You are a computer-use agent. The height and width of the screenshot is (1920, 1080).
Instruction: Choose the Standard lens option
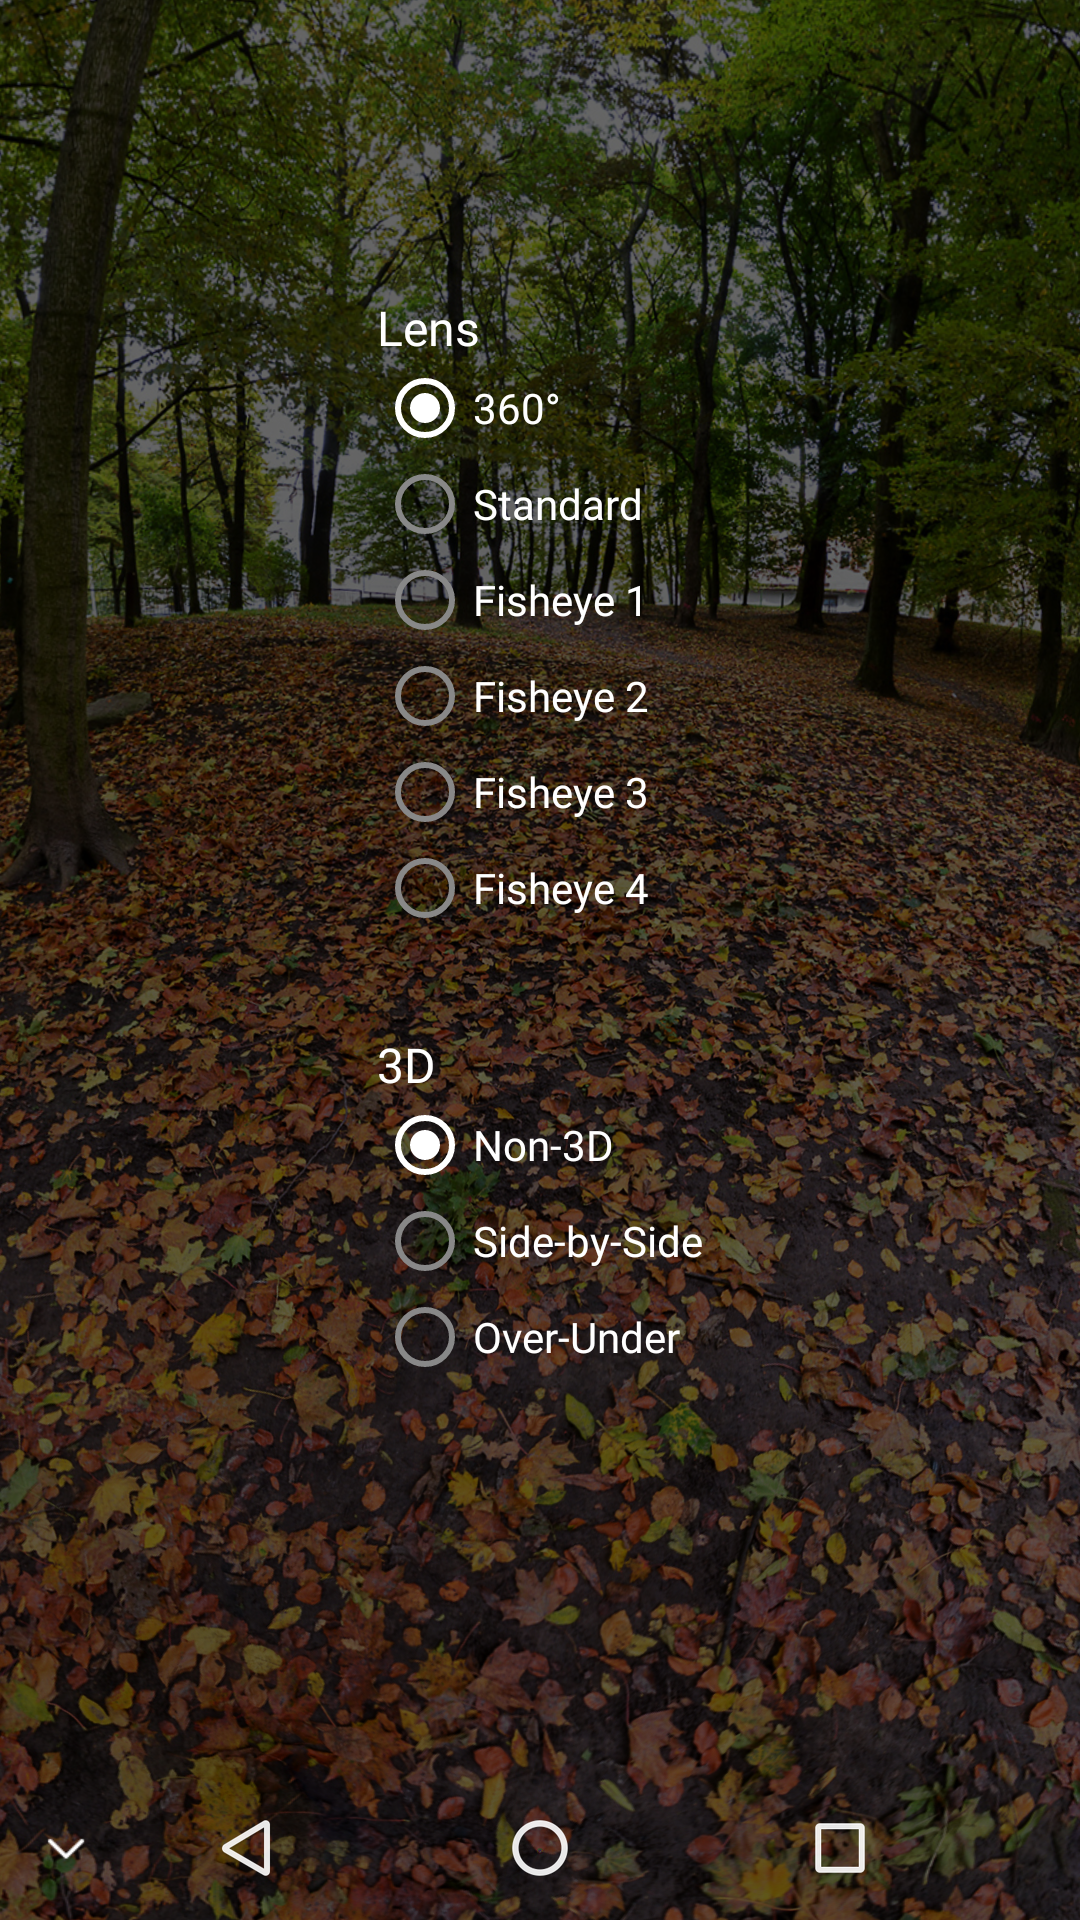click(425, 505)
